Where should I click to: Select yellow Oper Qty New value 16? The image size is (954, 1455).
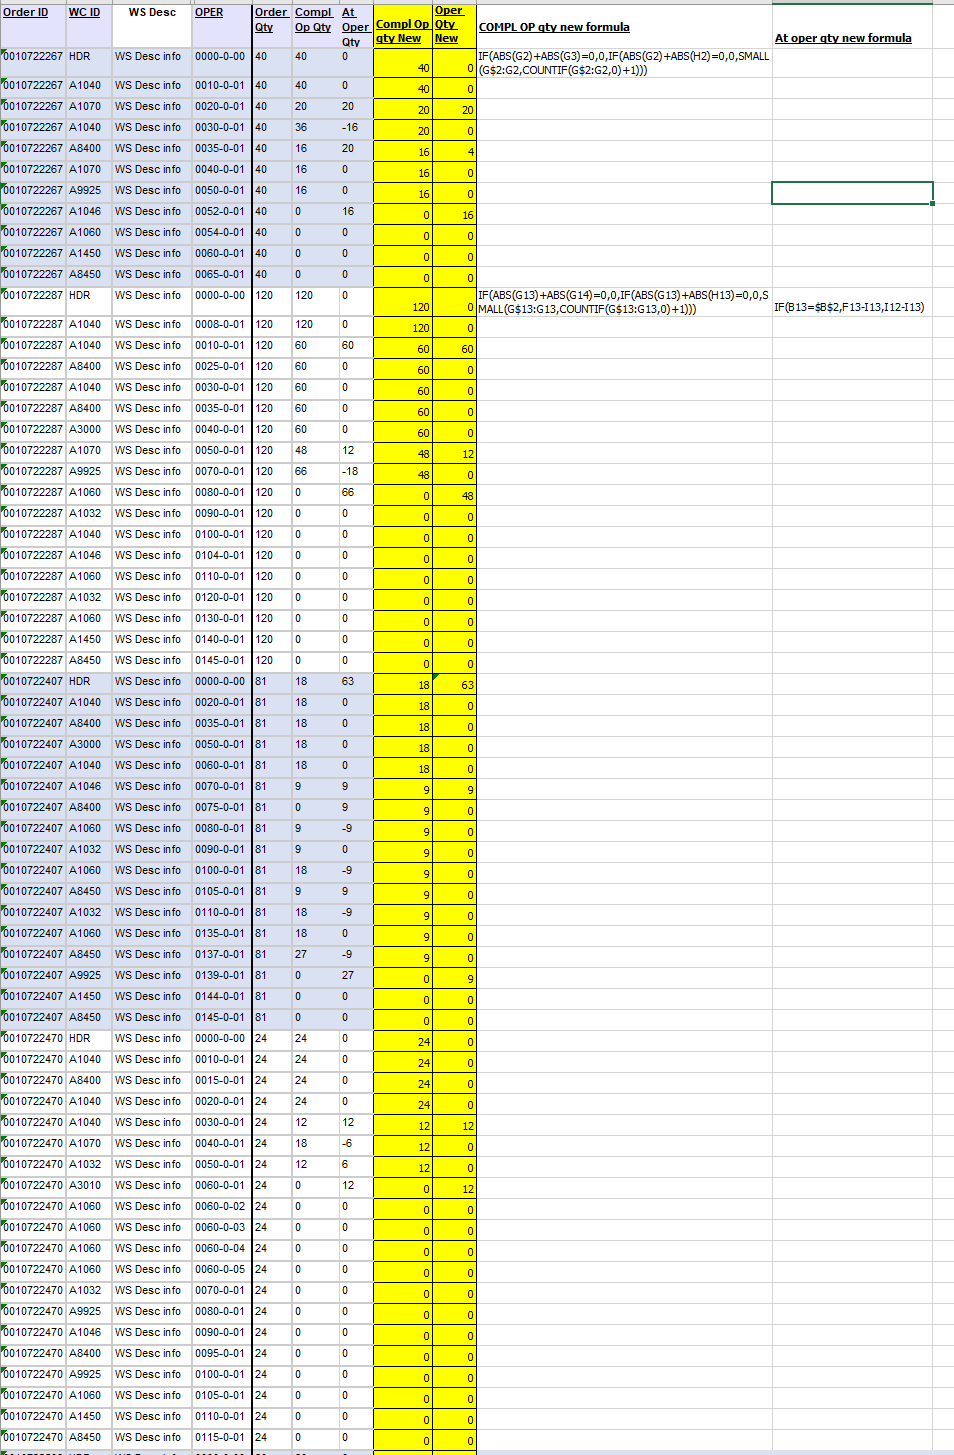[x=454, y=215]
